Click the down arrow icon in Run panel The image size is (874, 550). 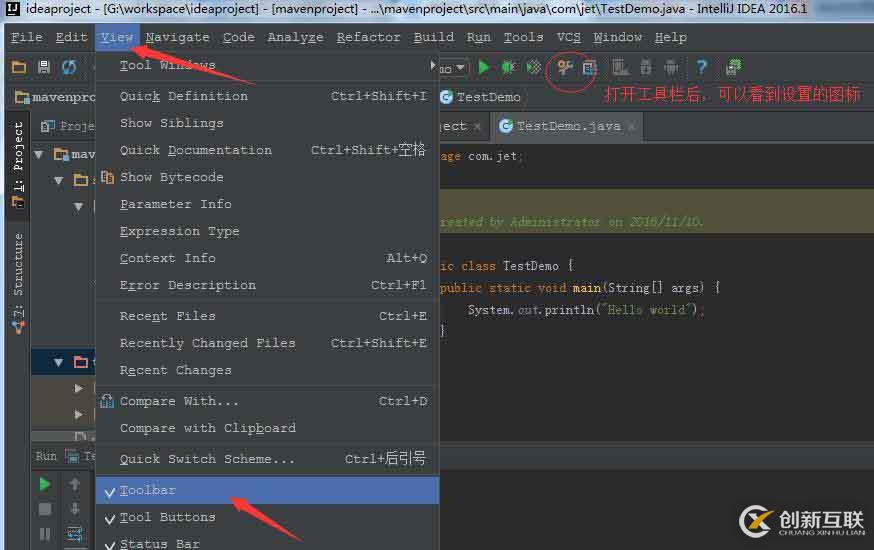(75, 509)
